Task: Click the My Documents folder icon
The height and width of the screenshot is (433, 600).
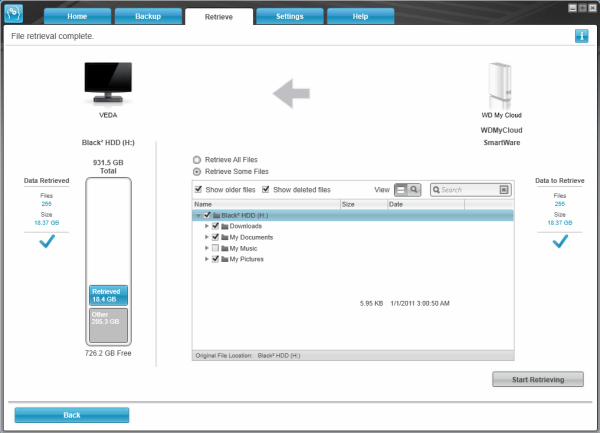Action: coord(225,238)
